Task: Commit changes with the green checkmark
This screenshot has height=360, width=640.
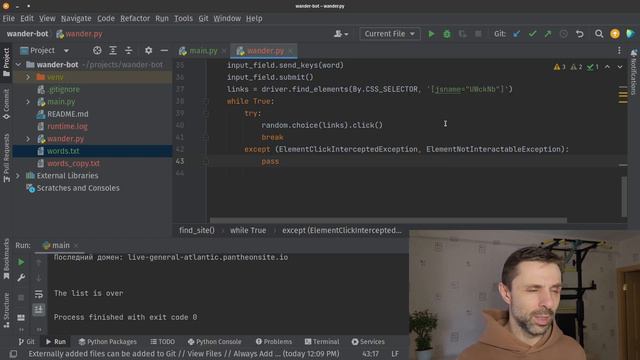Action: (532, 34)
